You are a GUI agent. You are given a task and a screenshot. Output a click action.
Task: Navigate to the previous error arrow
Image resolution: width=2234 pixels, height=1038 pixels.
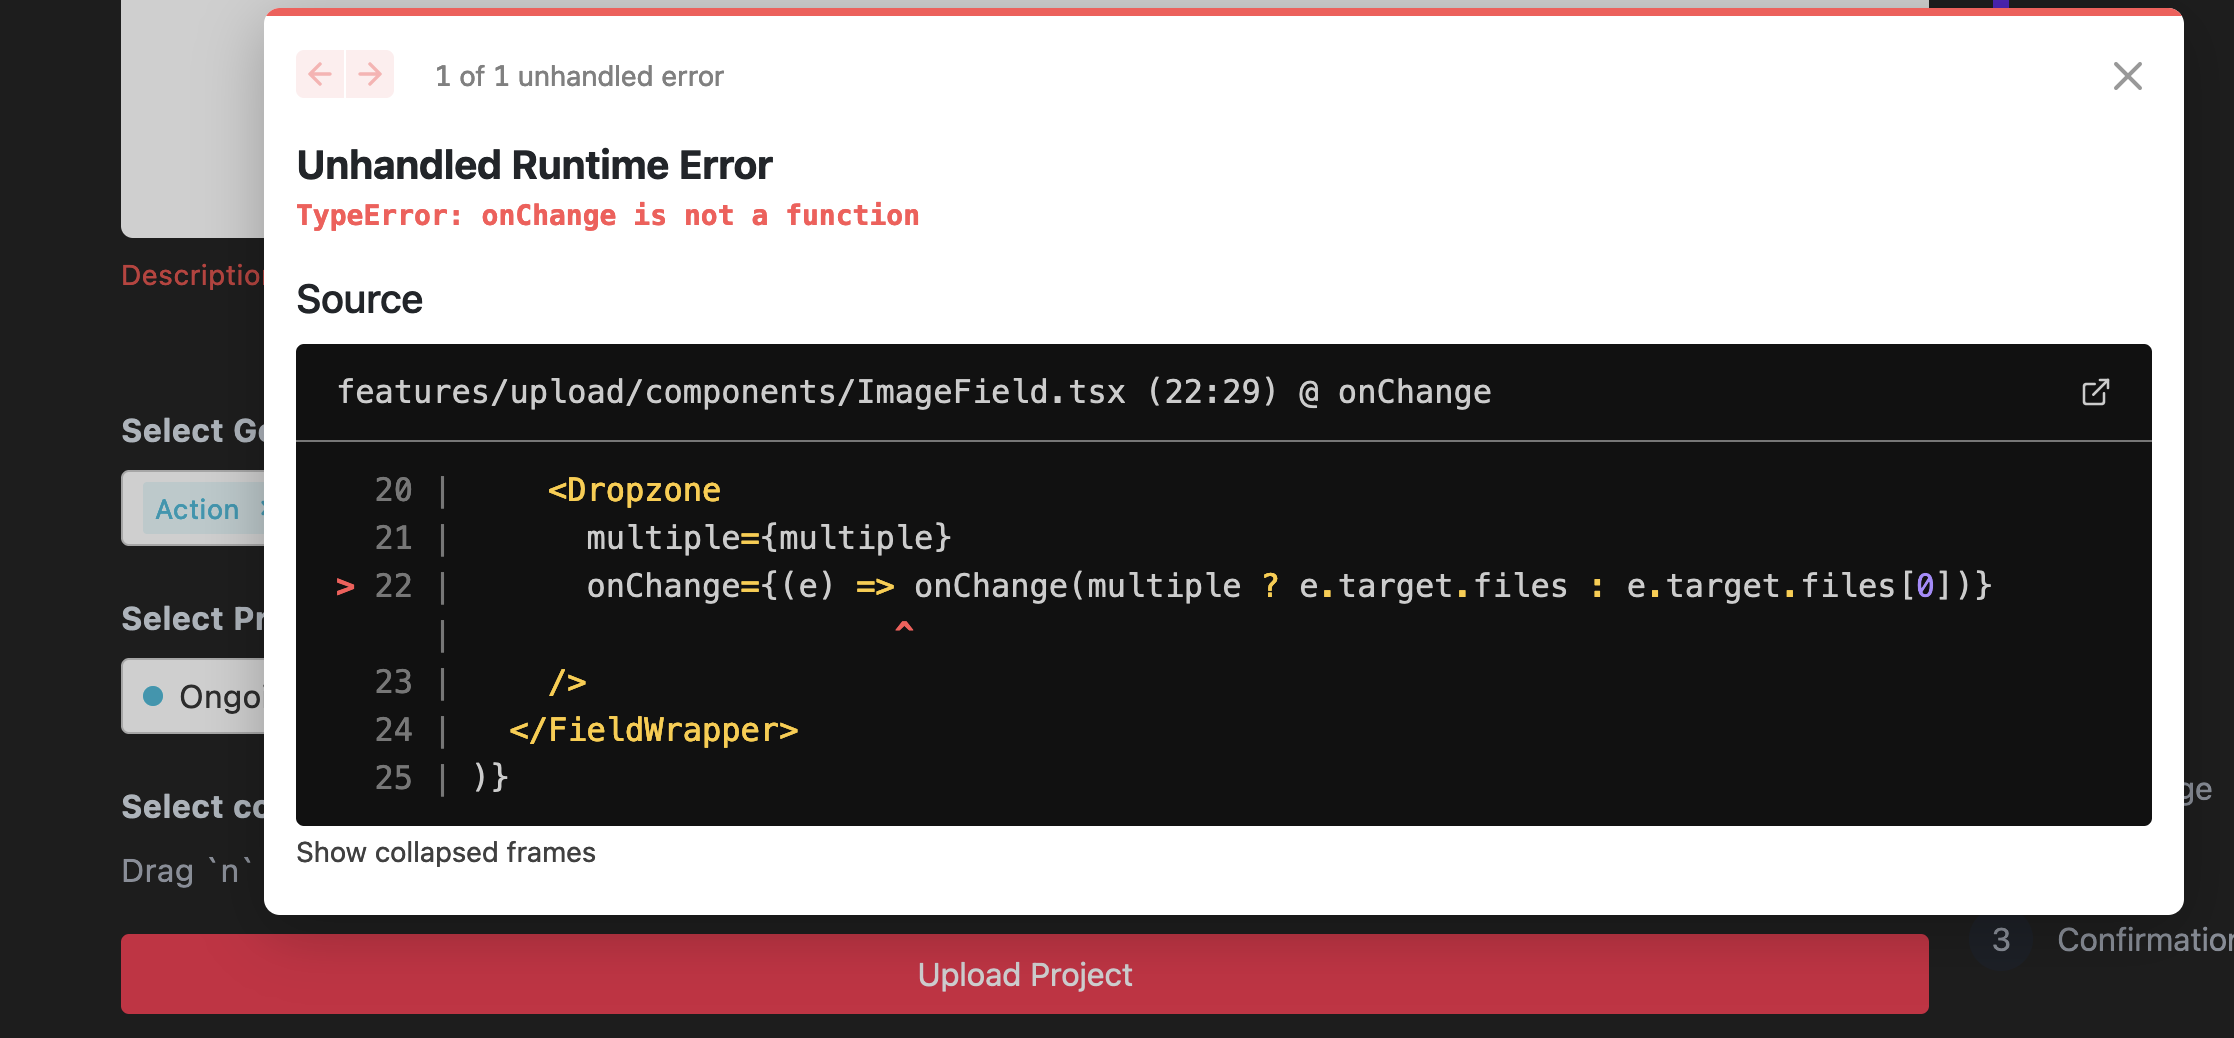[319, 74]
